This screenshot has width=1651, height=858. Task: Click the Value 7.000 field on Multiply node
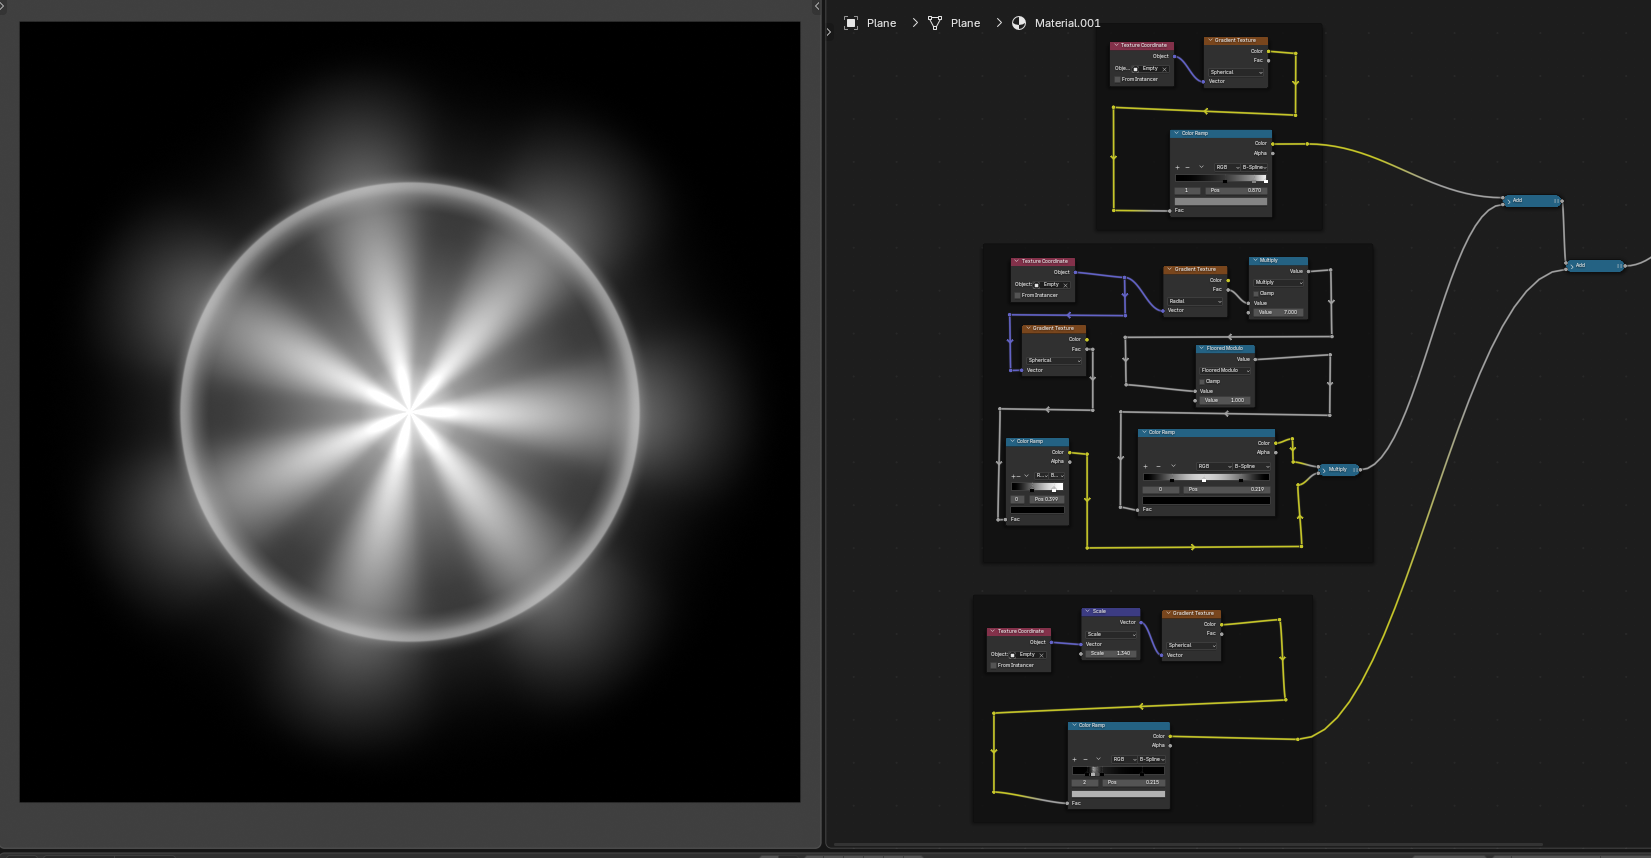(1277, 312)
